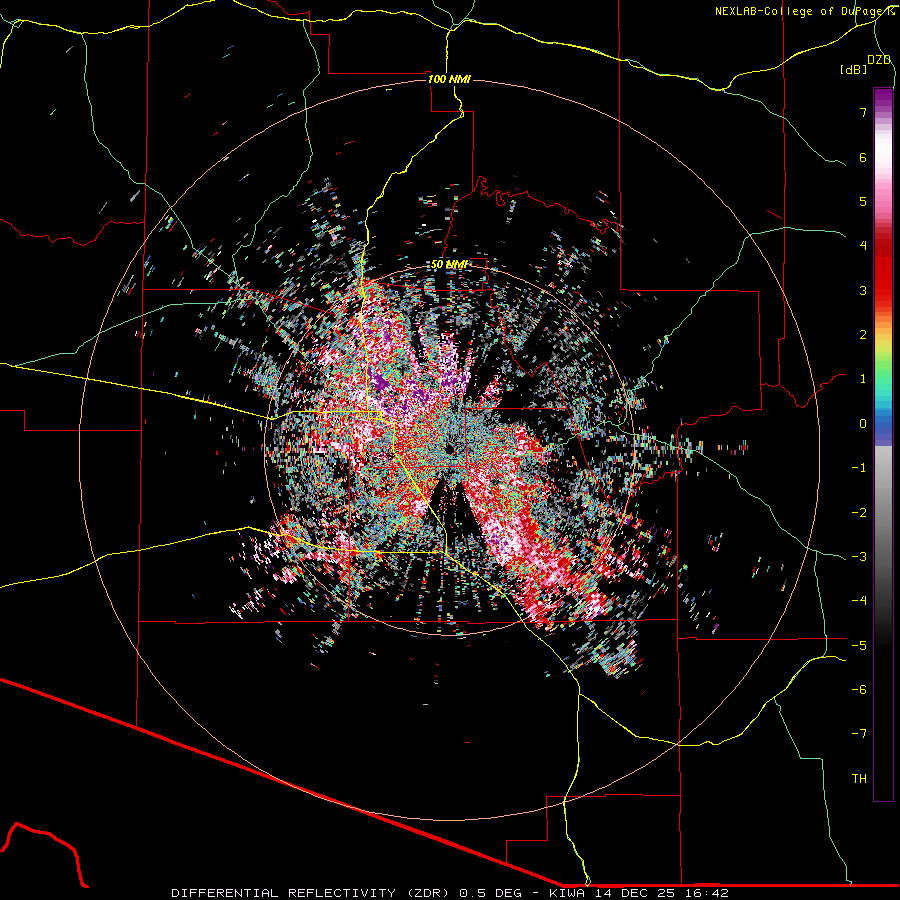The image size is (900, 900).
Task: Click the 50 NMI range ring label
Action: [x=449, y=264]
